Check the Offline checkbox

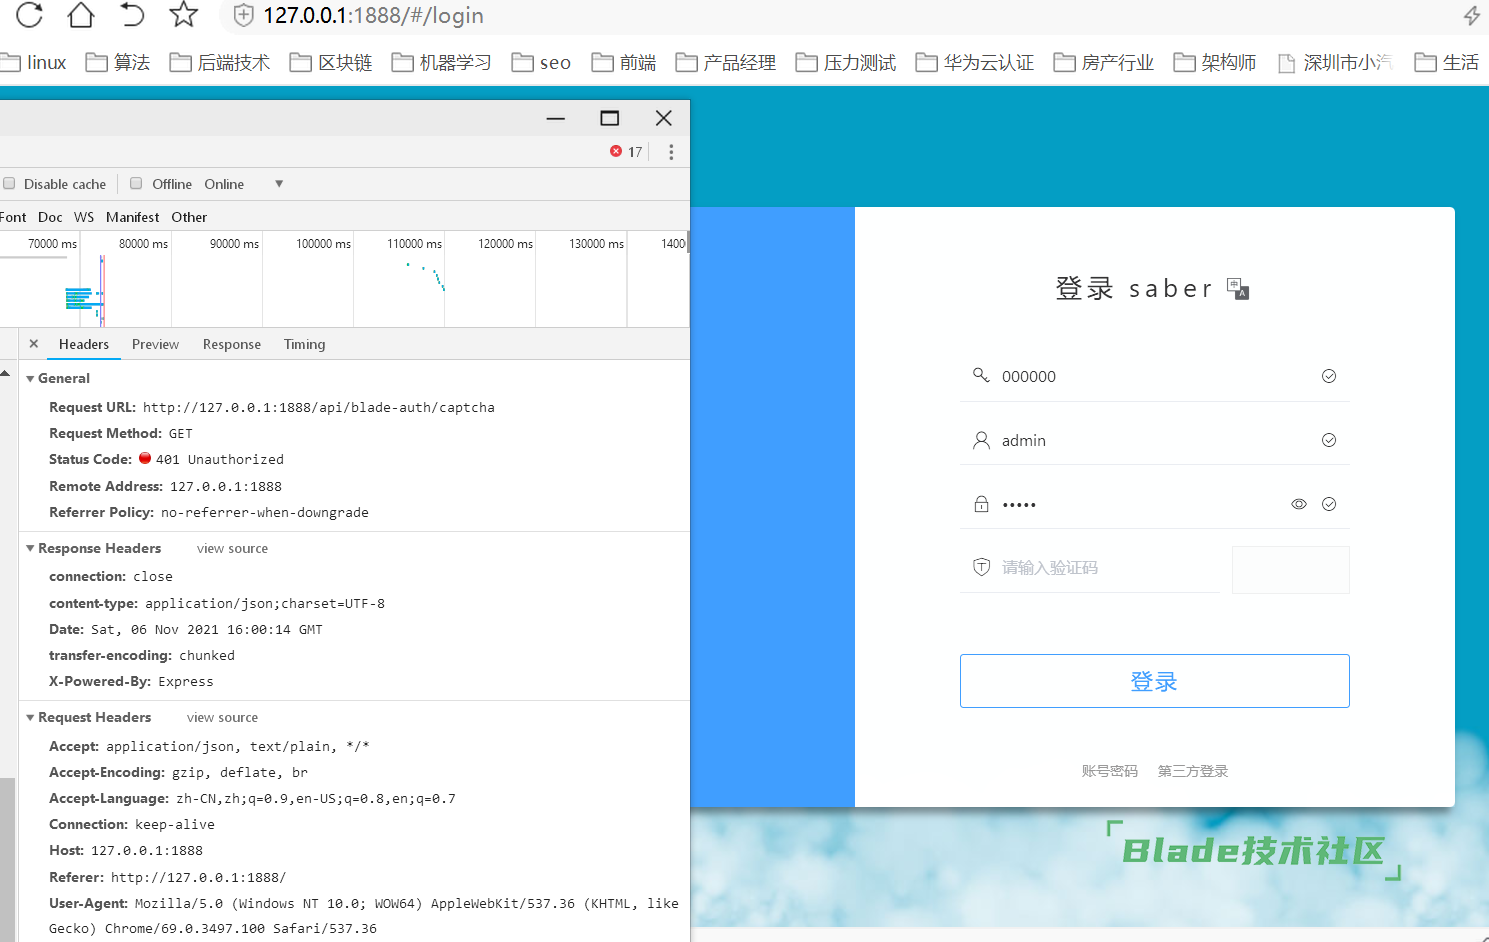point(136,183)
